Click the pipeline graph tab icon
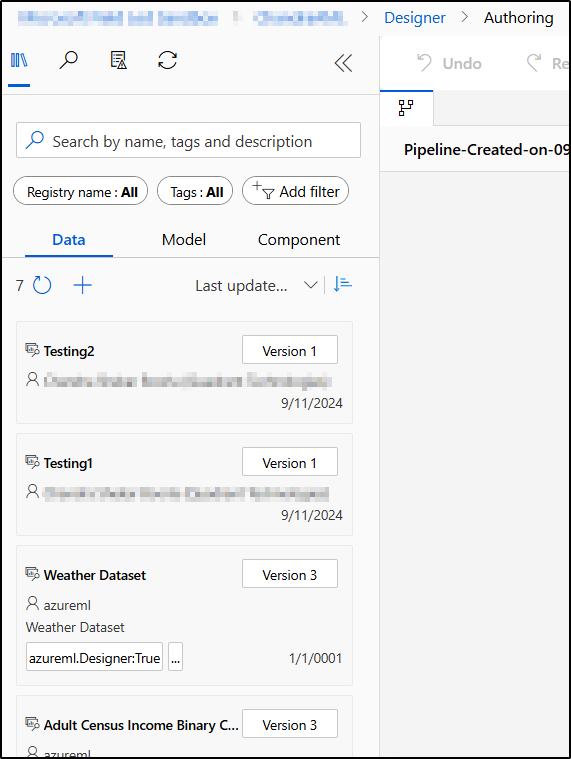The width and height of the screenshot is (571, 759). [x=406, y=107]
